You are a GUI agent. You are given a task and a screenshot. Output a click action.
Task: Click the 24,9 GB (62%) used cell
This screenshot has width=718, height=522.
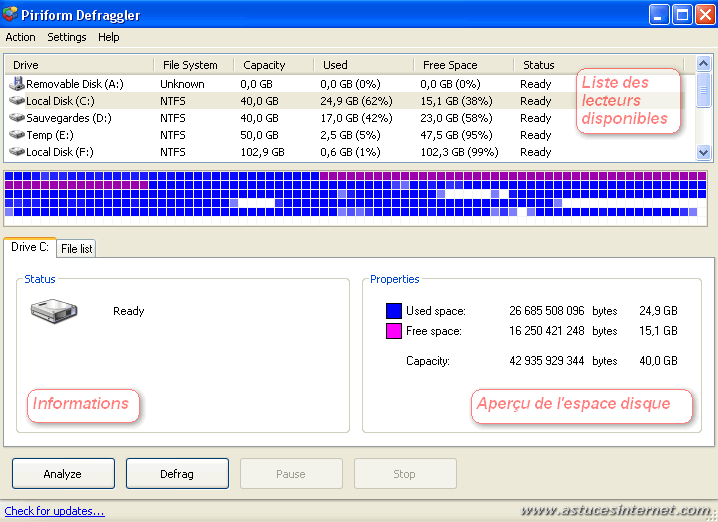coord(356,101)
